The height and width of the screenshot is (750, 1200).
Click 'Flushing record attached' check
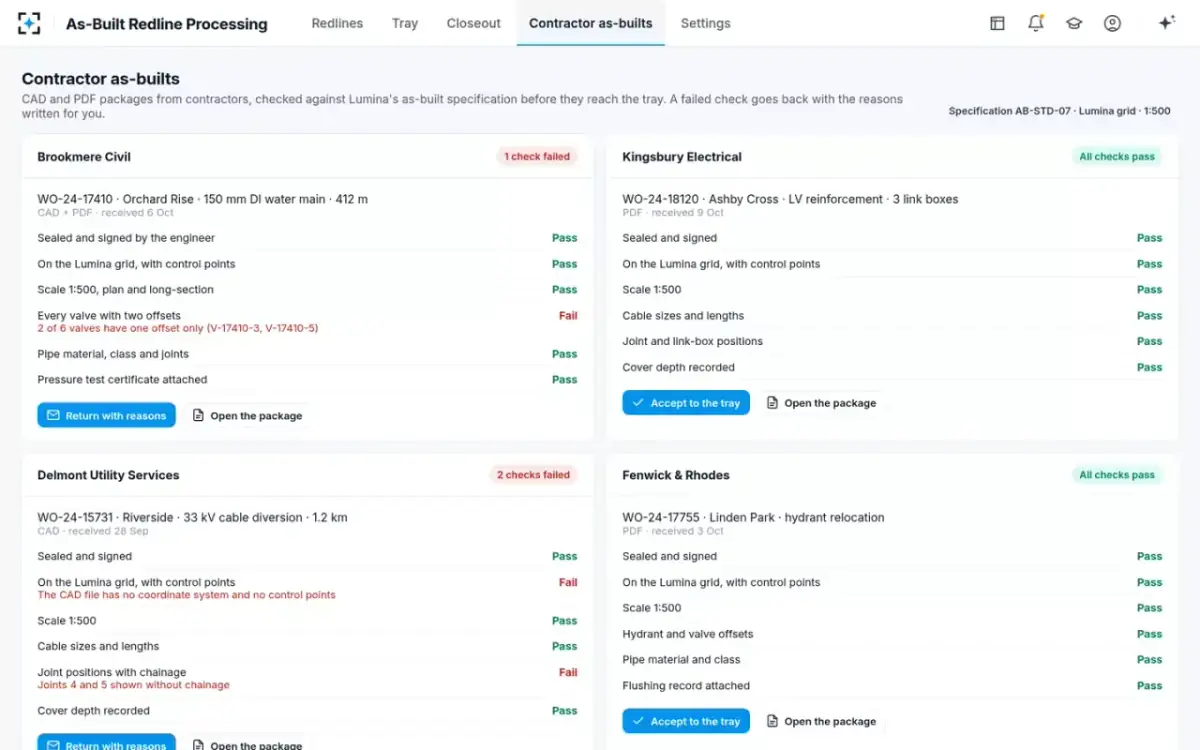click(x=686, y=686)
